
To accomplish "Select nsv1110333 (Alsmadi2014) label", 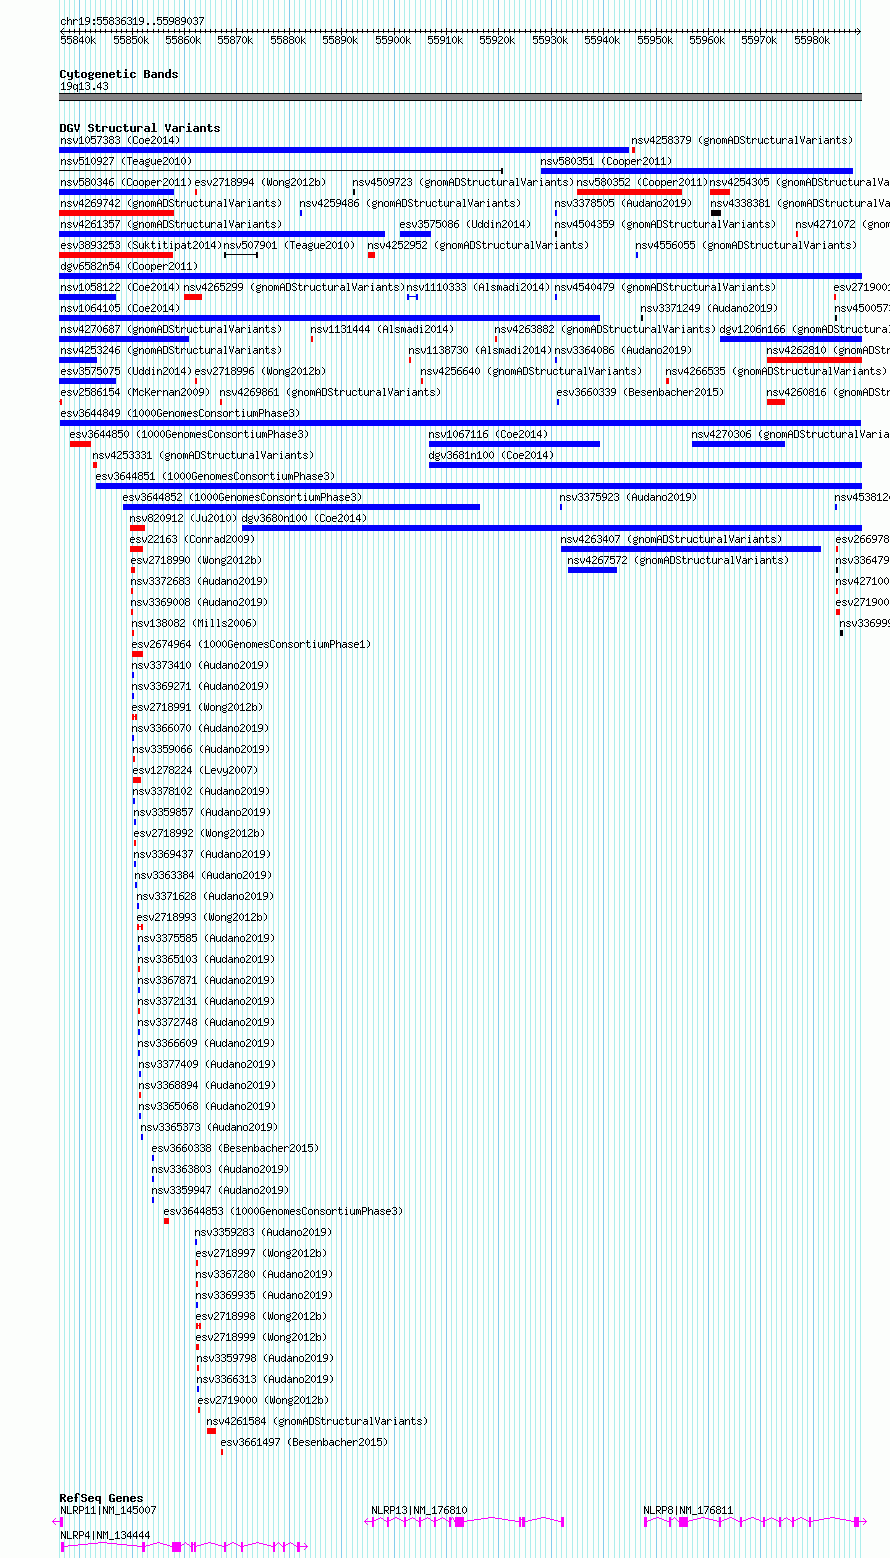I will click(x=479, y=287).
